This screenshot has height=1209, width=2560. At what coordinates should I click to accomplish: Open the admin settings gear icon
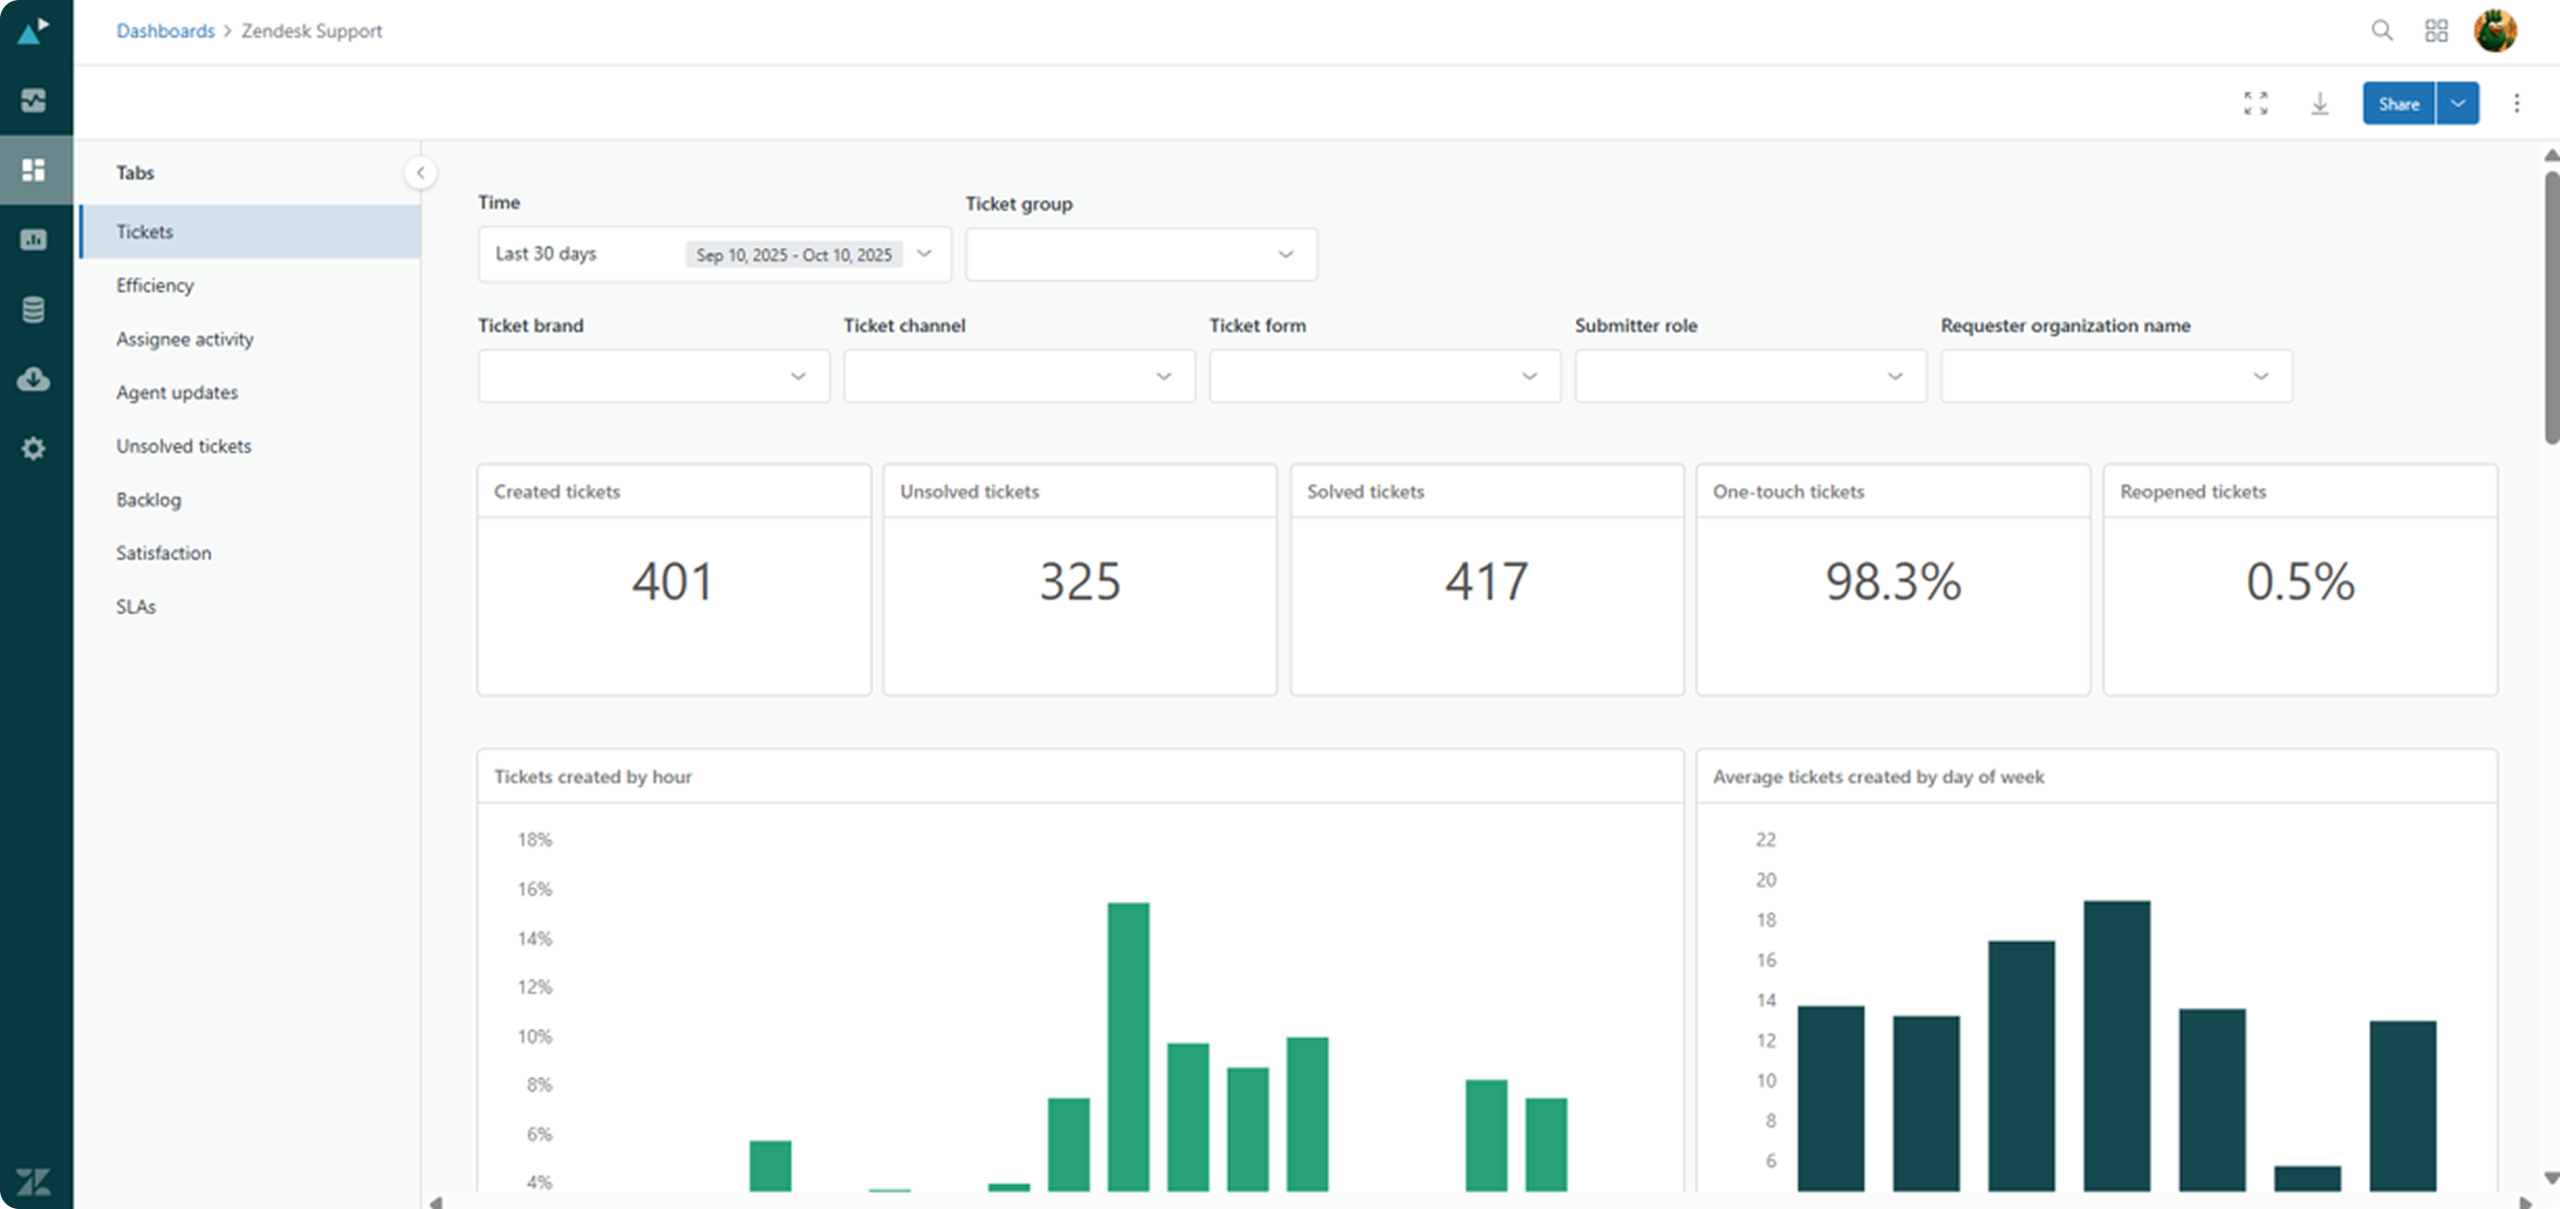[x=33, y=448]
